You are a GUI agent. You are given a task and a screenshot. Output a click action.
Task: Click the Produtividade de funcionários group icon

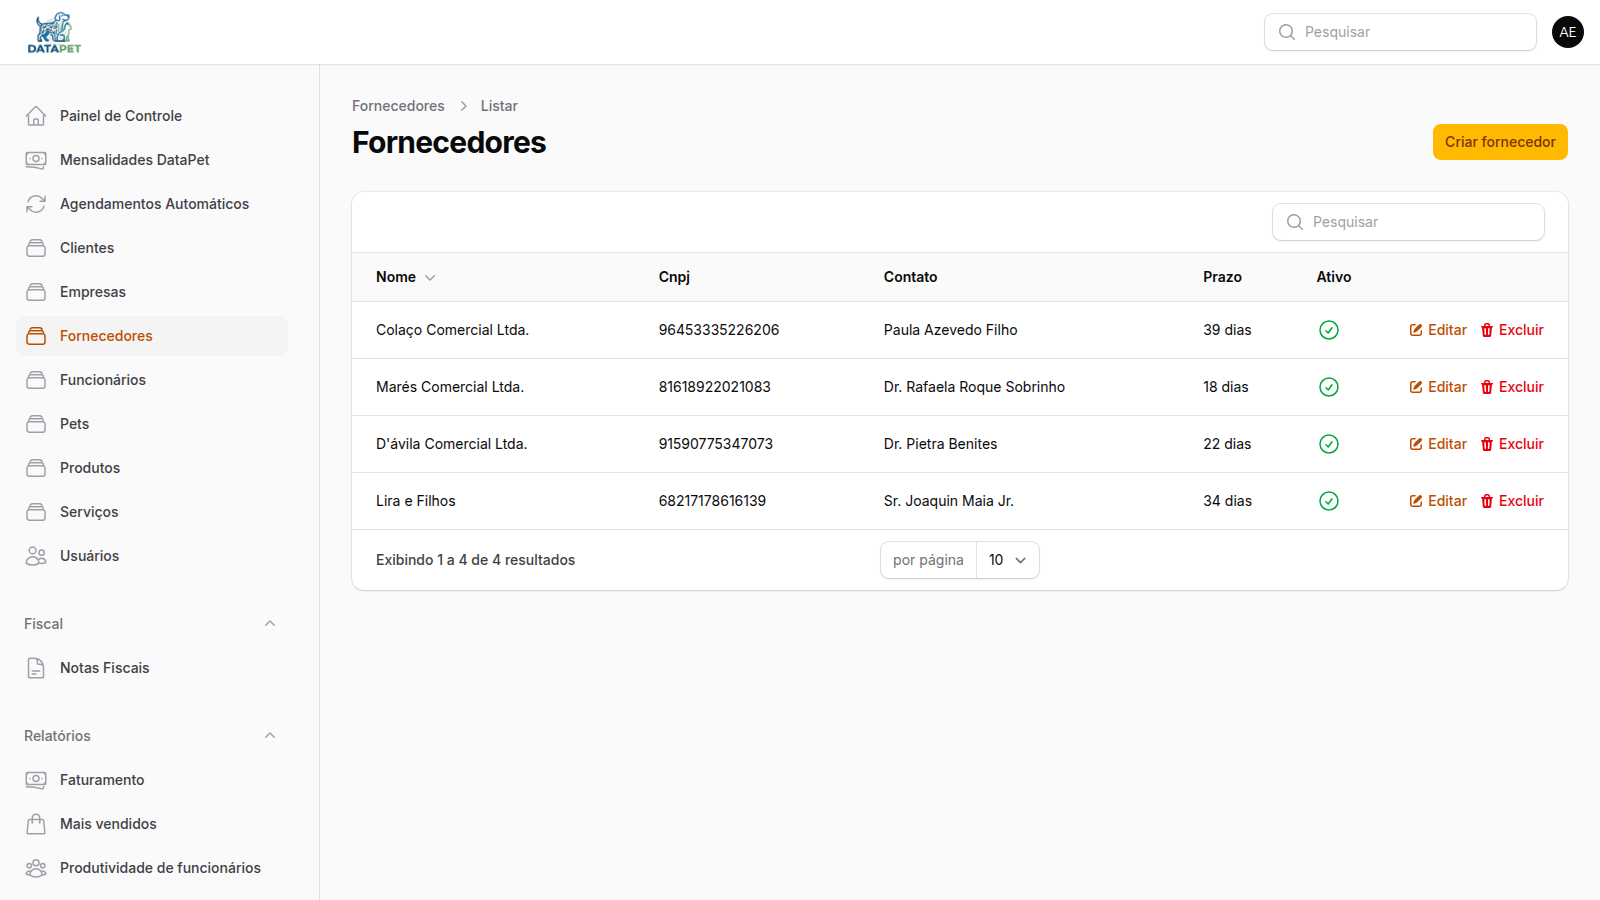[x=36, y=868]
